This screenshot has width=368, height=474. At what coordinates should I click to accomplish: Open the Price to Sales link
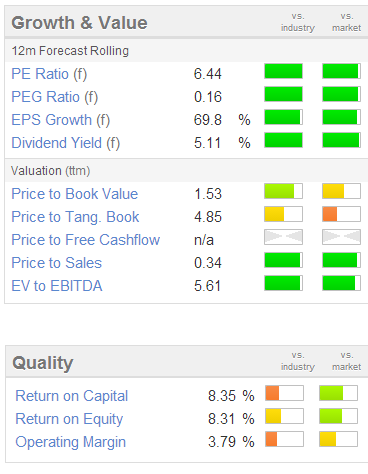(x=57, y=263)
